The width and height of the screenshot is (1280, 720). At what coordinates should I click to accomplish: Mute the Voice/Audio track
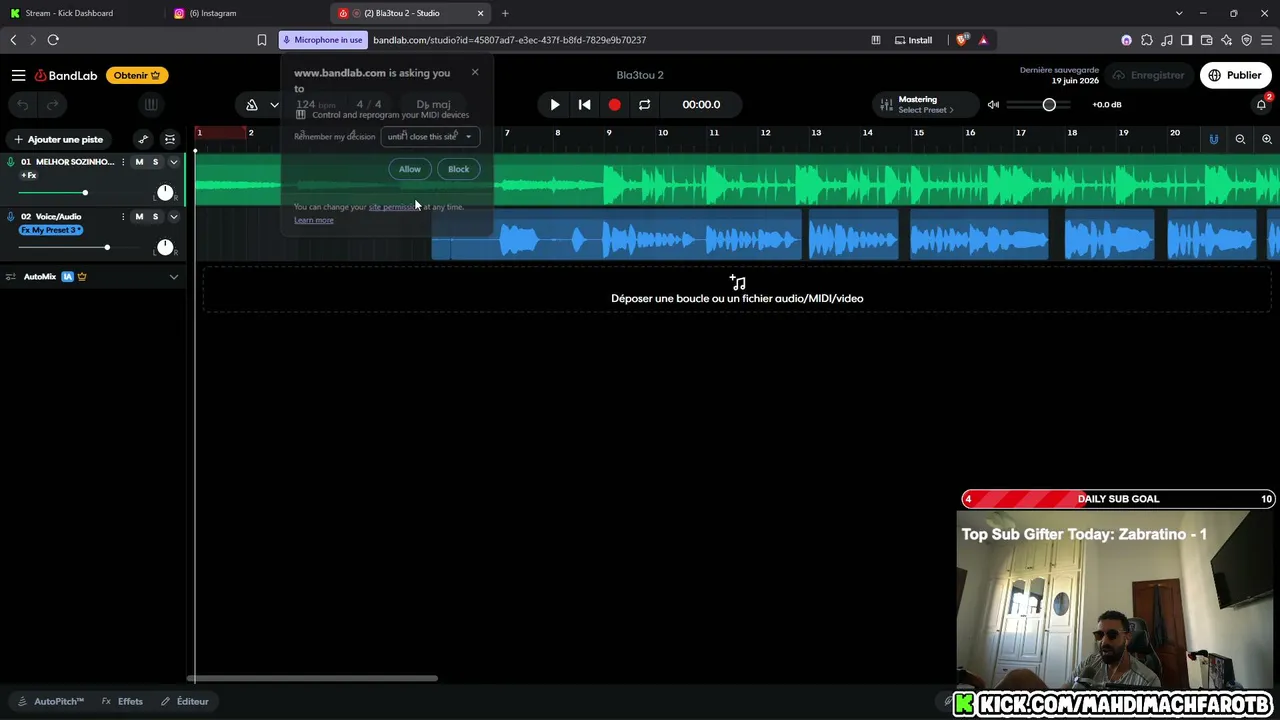139,216
